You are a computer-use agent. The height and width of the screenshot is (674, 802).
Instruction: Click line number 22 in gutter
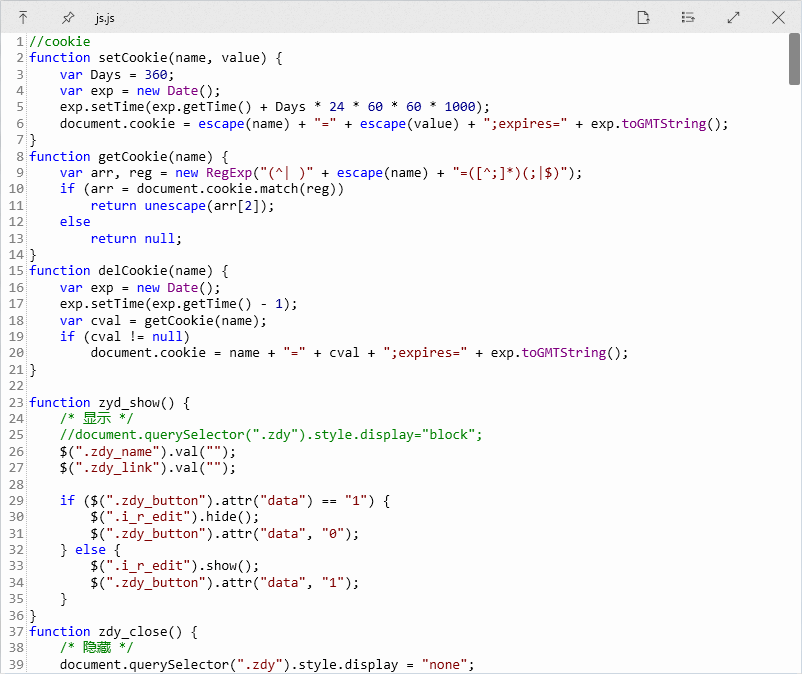coord(16,386)
